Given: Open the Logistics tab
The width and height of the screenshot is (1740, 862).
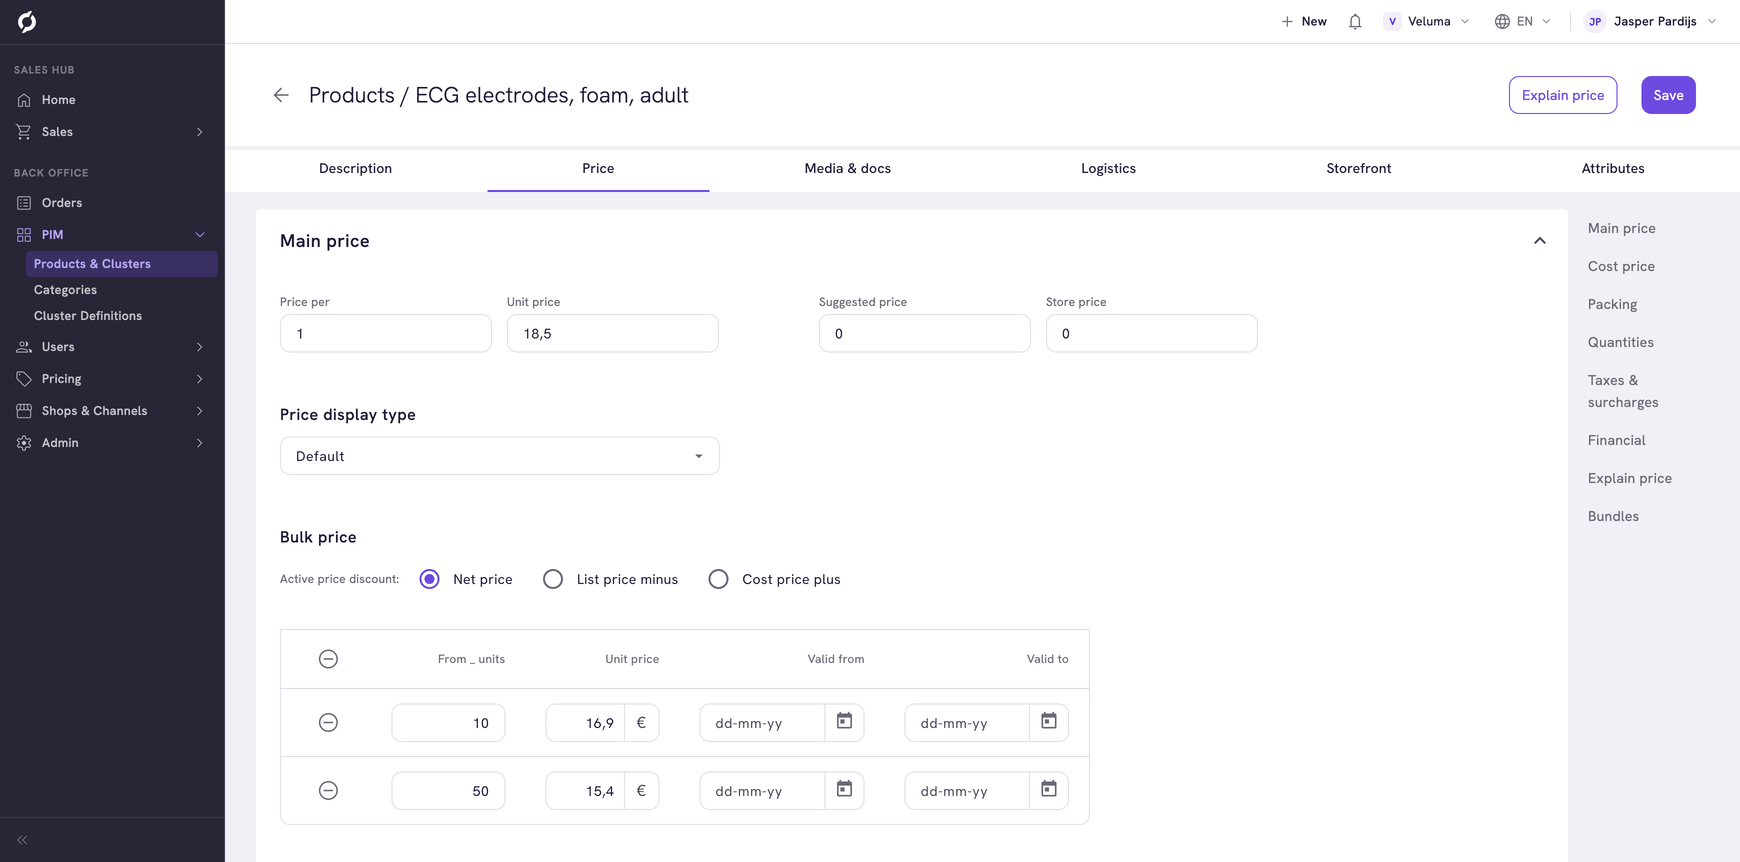Looking at the screenshot, I should click(x=1108, y=169).
